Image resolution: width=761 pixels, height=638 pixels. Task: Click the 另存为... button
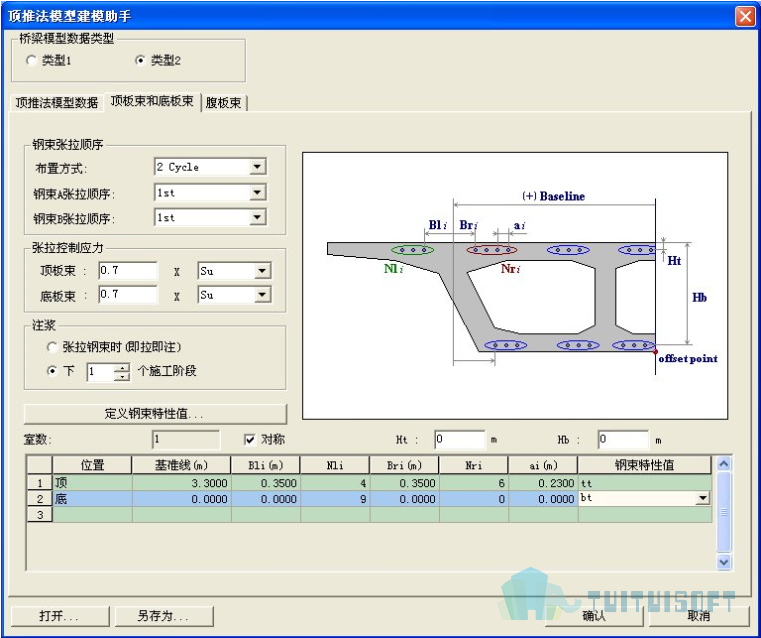(x=164, y=616)
